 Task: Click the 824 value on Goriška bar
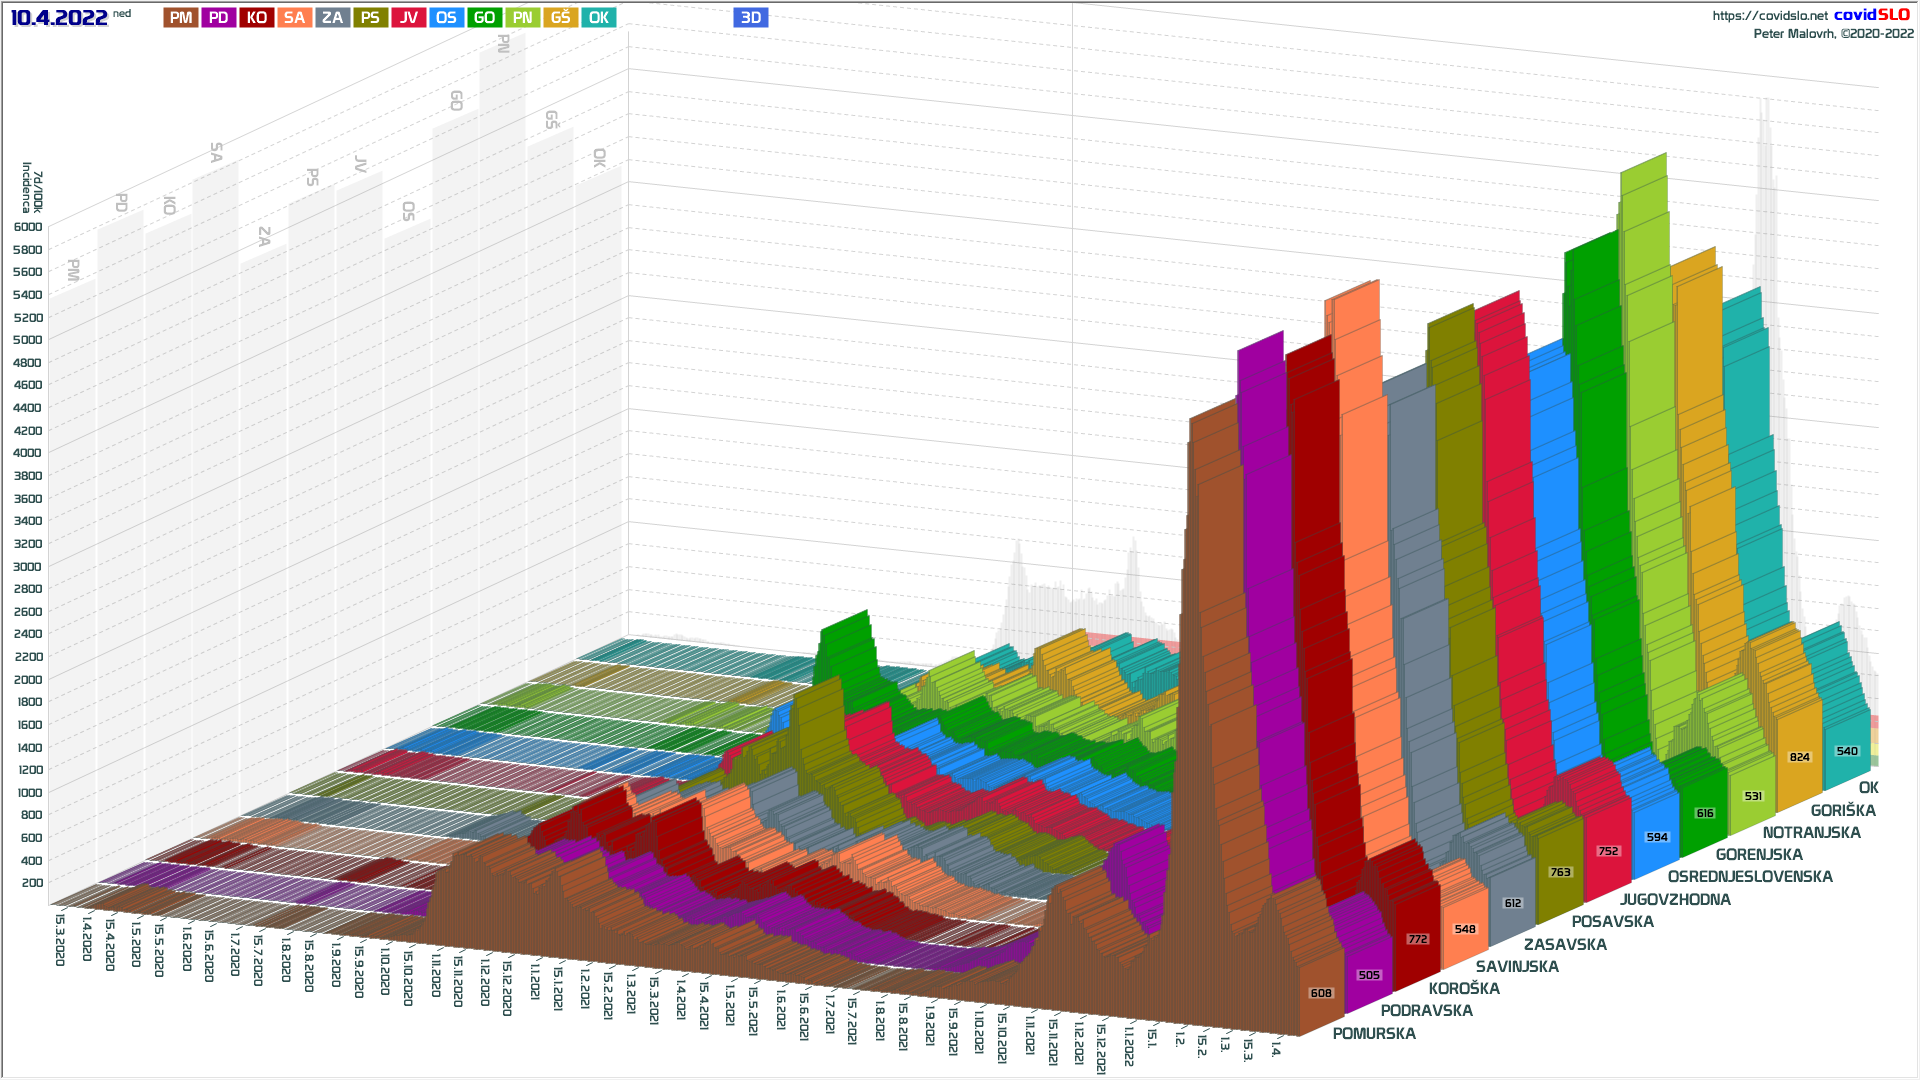point(1799,757)
